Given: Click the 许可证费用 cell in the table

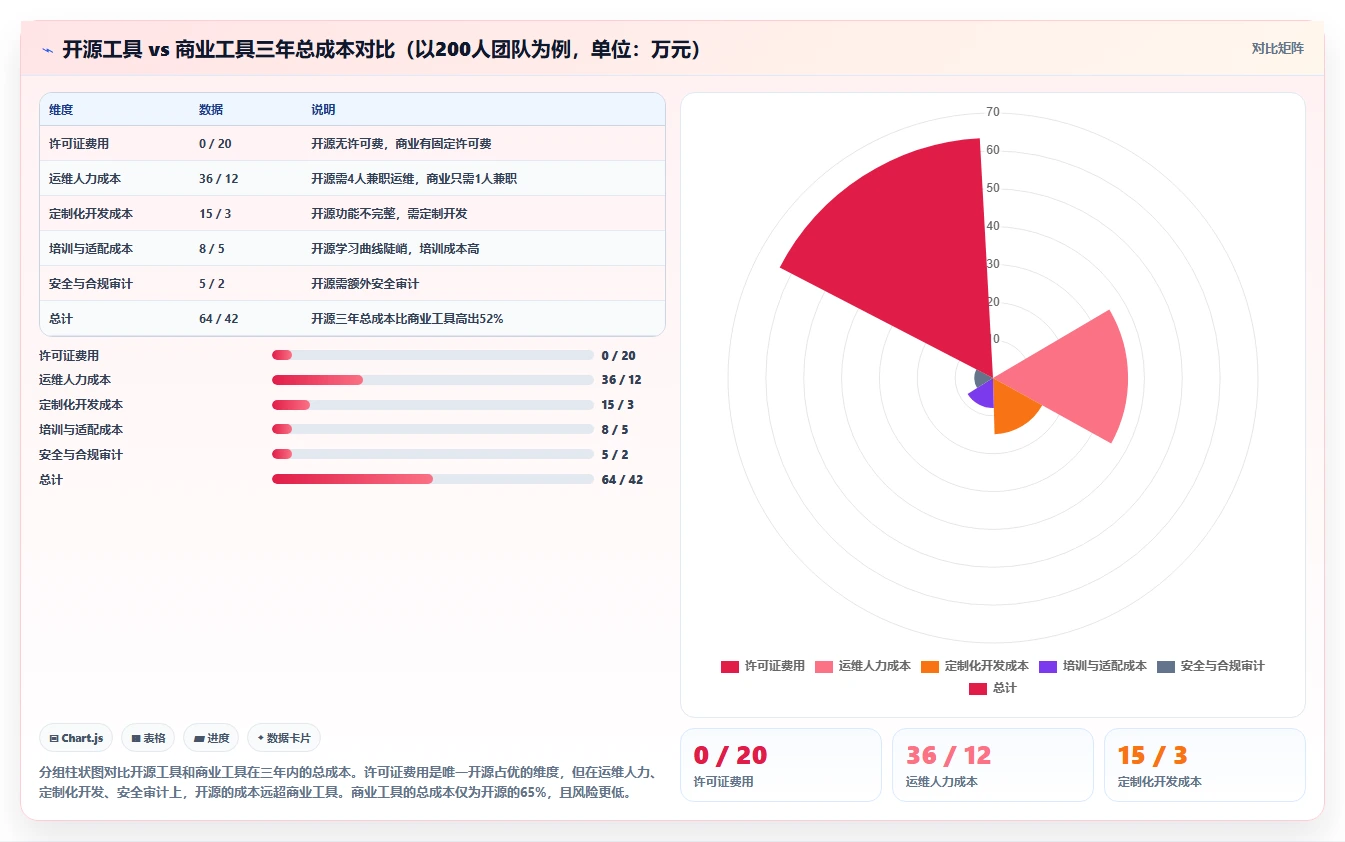Looking at the screenshot, I should click(x=79, y=144).
